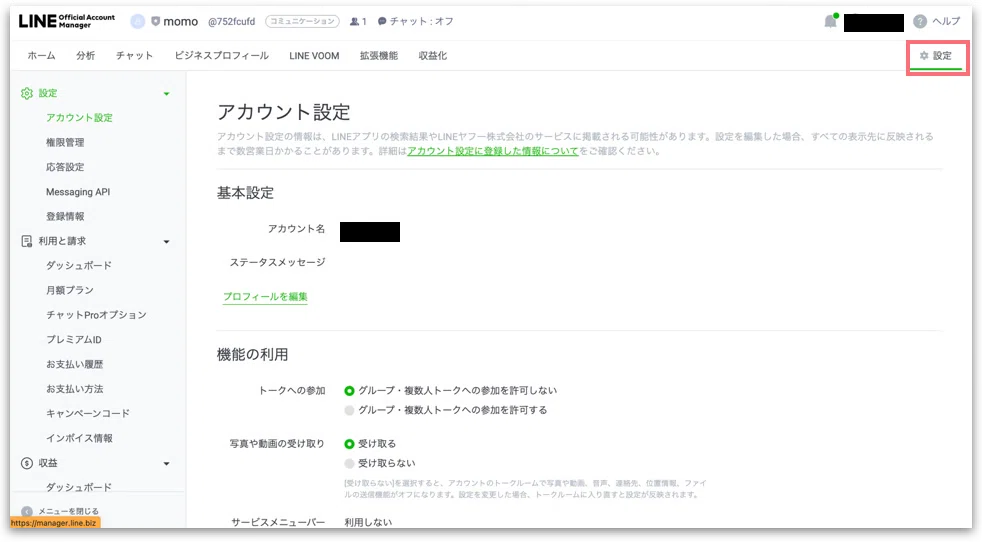This screenshot has height=542, width=982.
Task: Click the 収益 dollar coin icon
Action: click(x=26, y=463)
